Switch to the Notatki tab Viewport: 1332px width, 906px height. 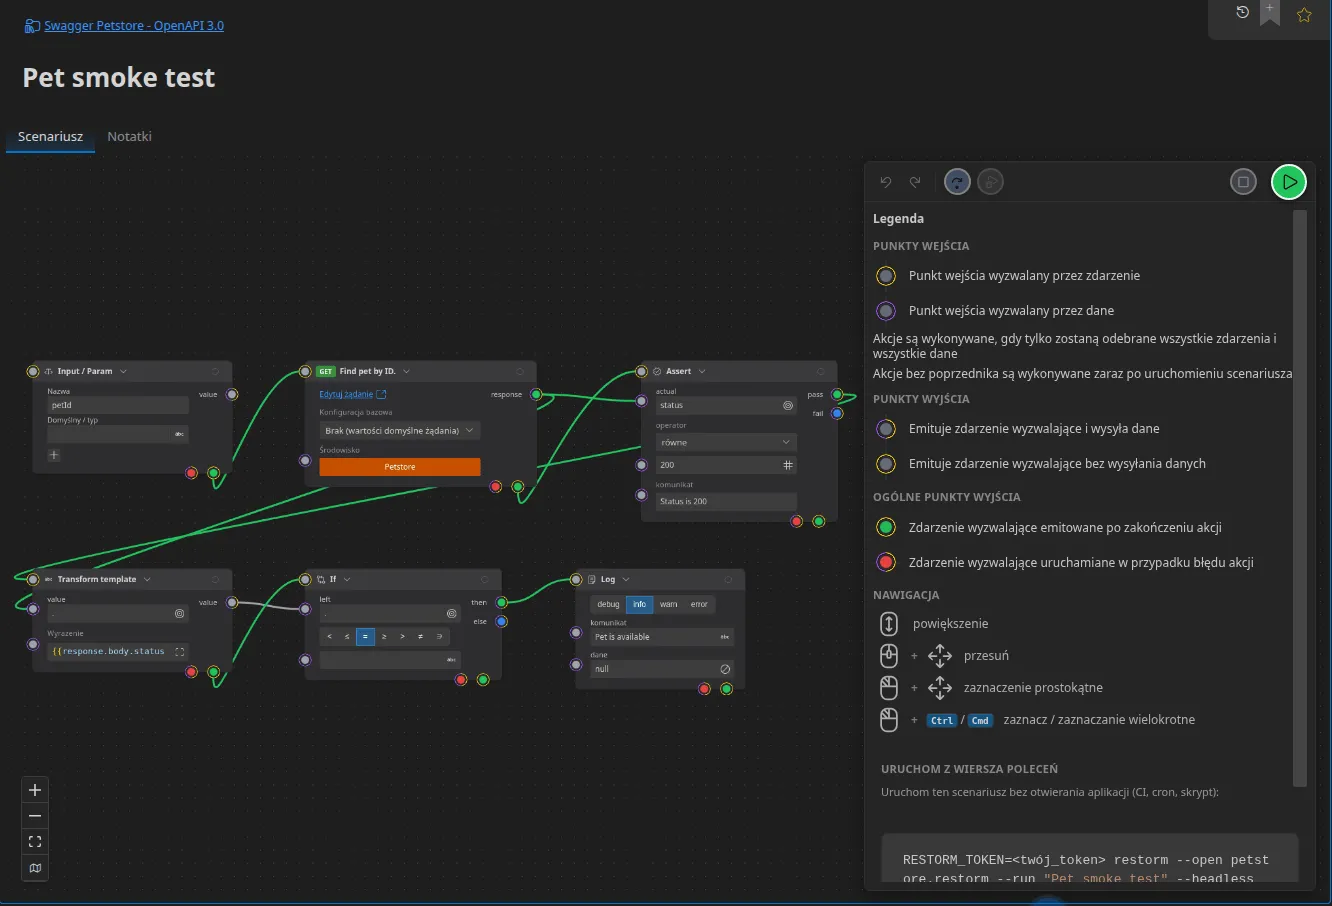(129, 136)
